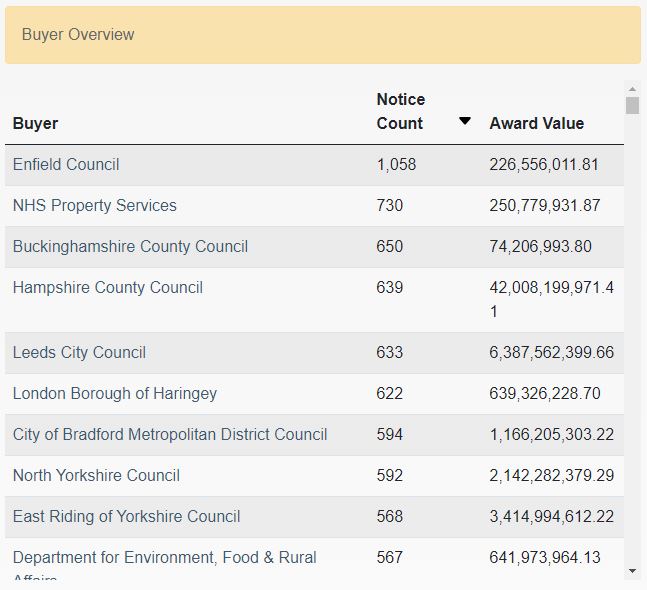Click award value 2,142,282,379.29
Screen dimensions: 647x590
(552, 475)
